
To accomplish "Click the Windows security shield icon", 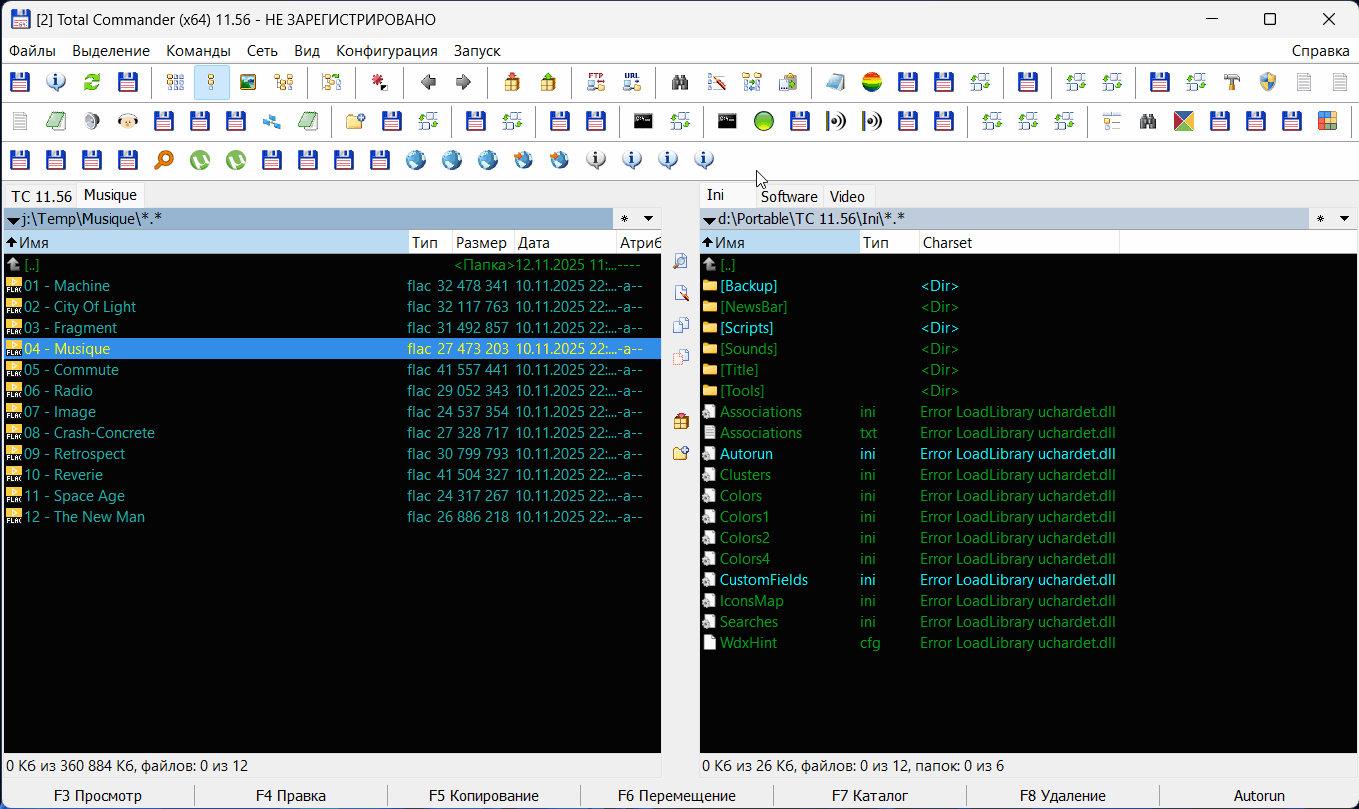I will tap(1268, 82).
